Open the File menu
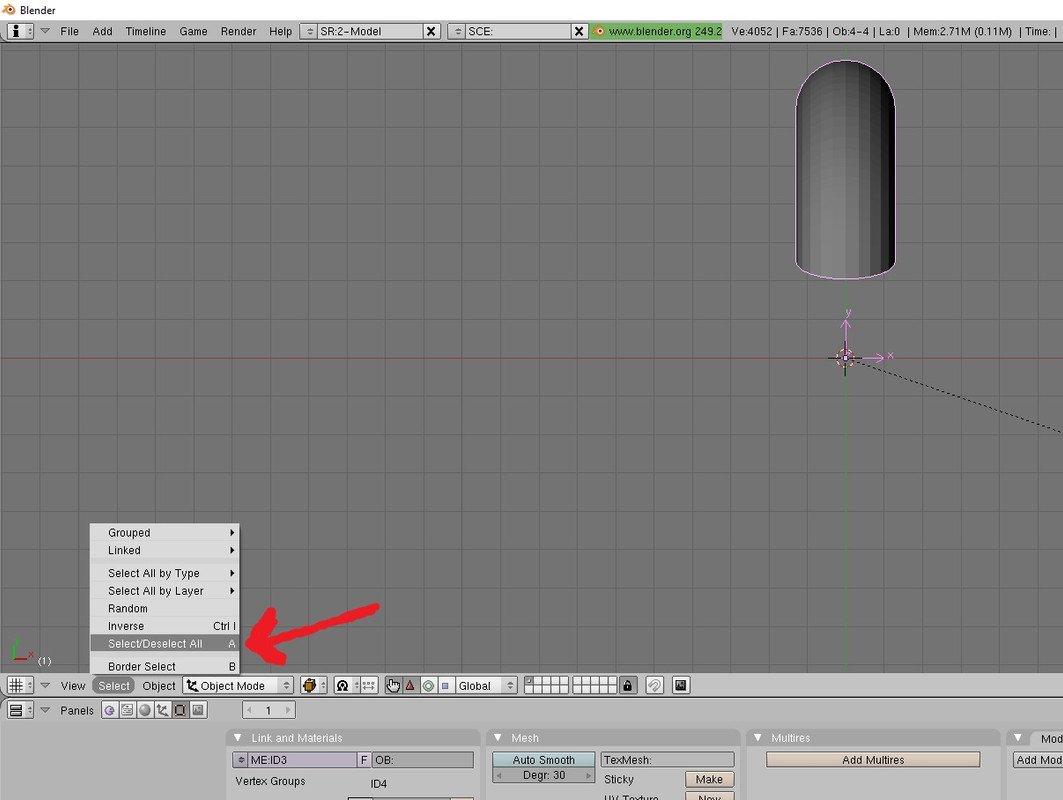Viewport: 1063px width, 800px height. pos(69,31)
